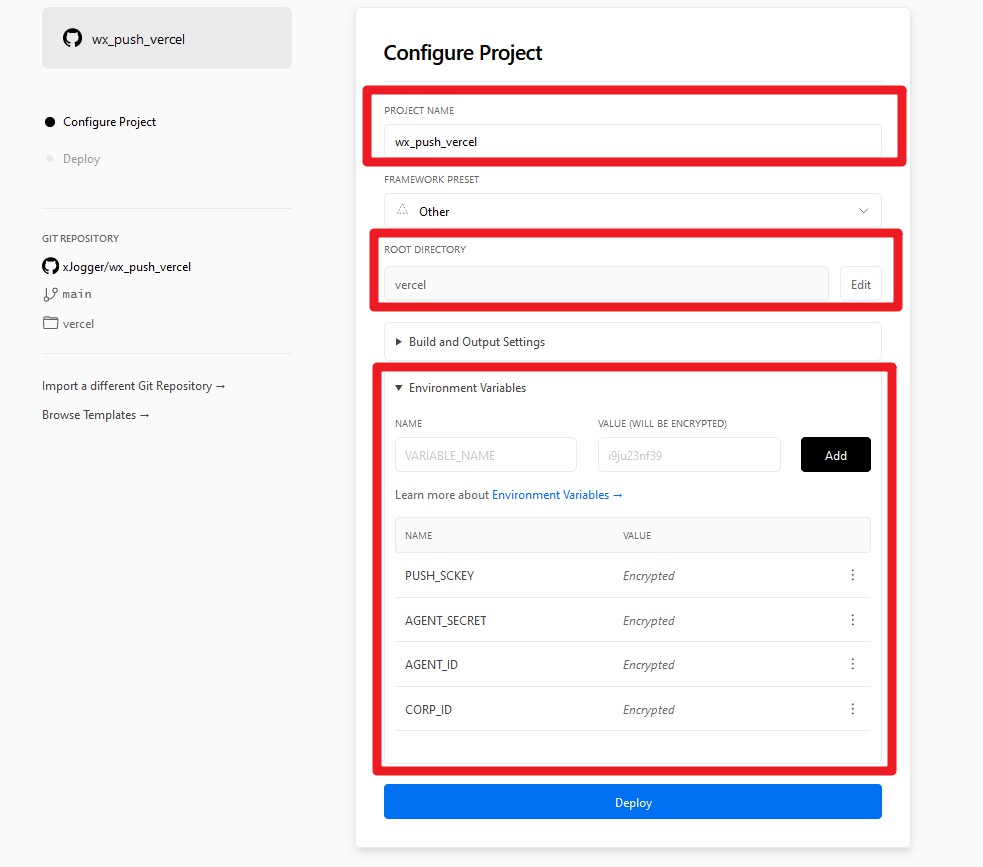Screen dimensions: 983x867
Task: Click the git branch icon beside main
Action: pos(50,294)
